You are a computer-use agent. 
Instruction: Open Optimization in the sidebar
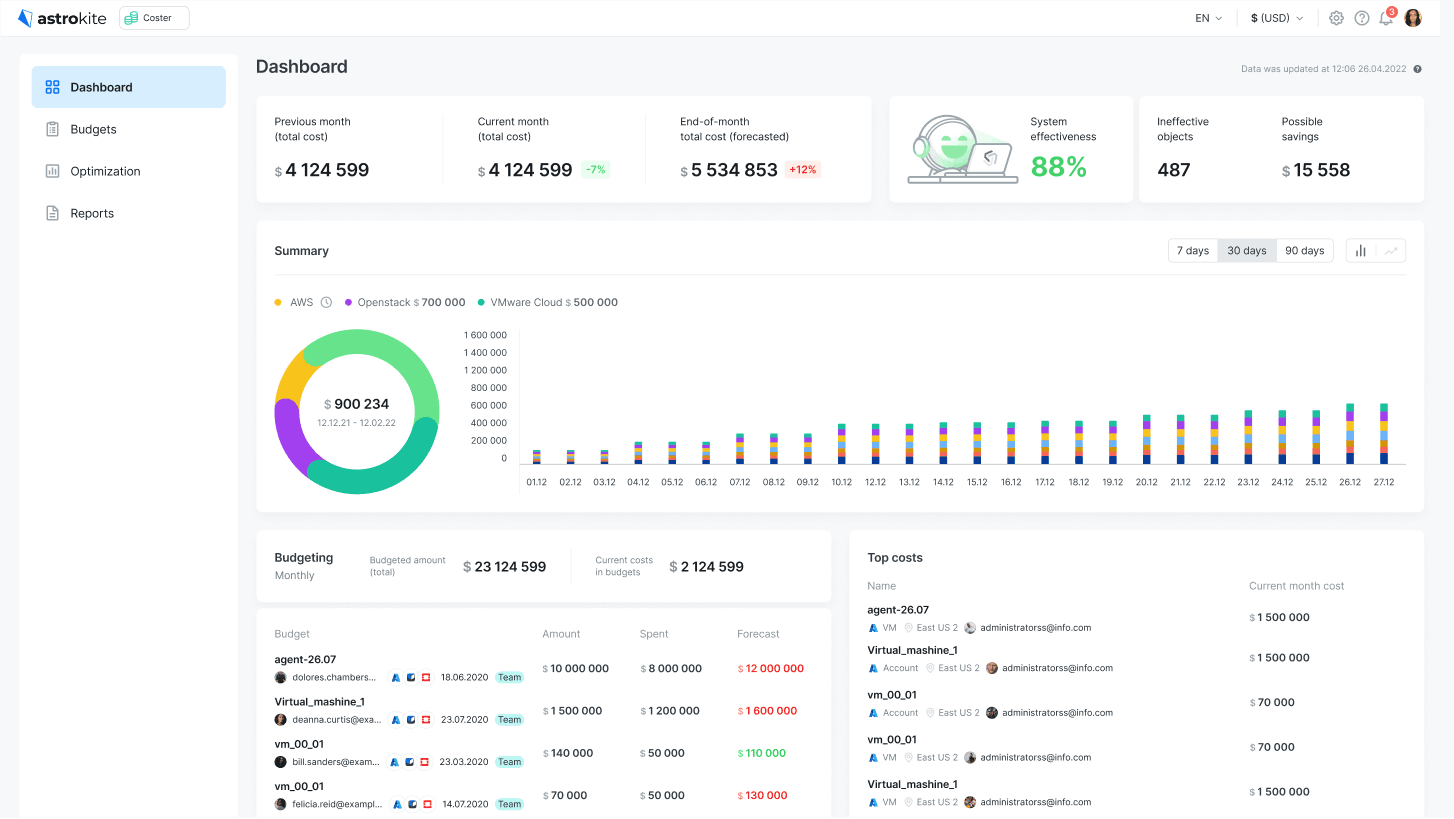105,171
